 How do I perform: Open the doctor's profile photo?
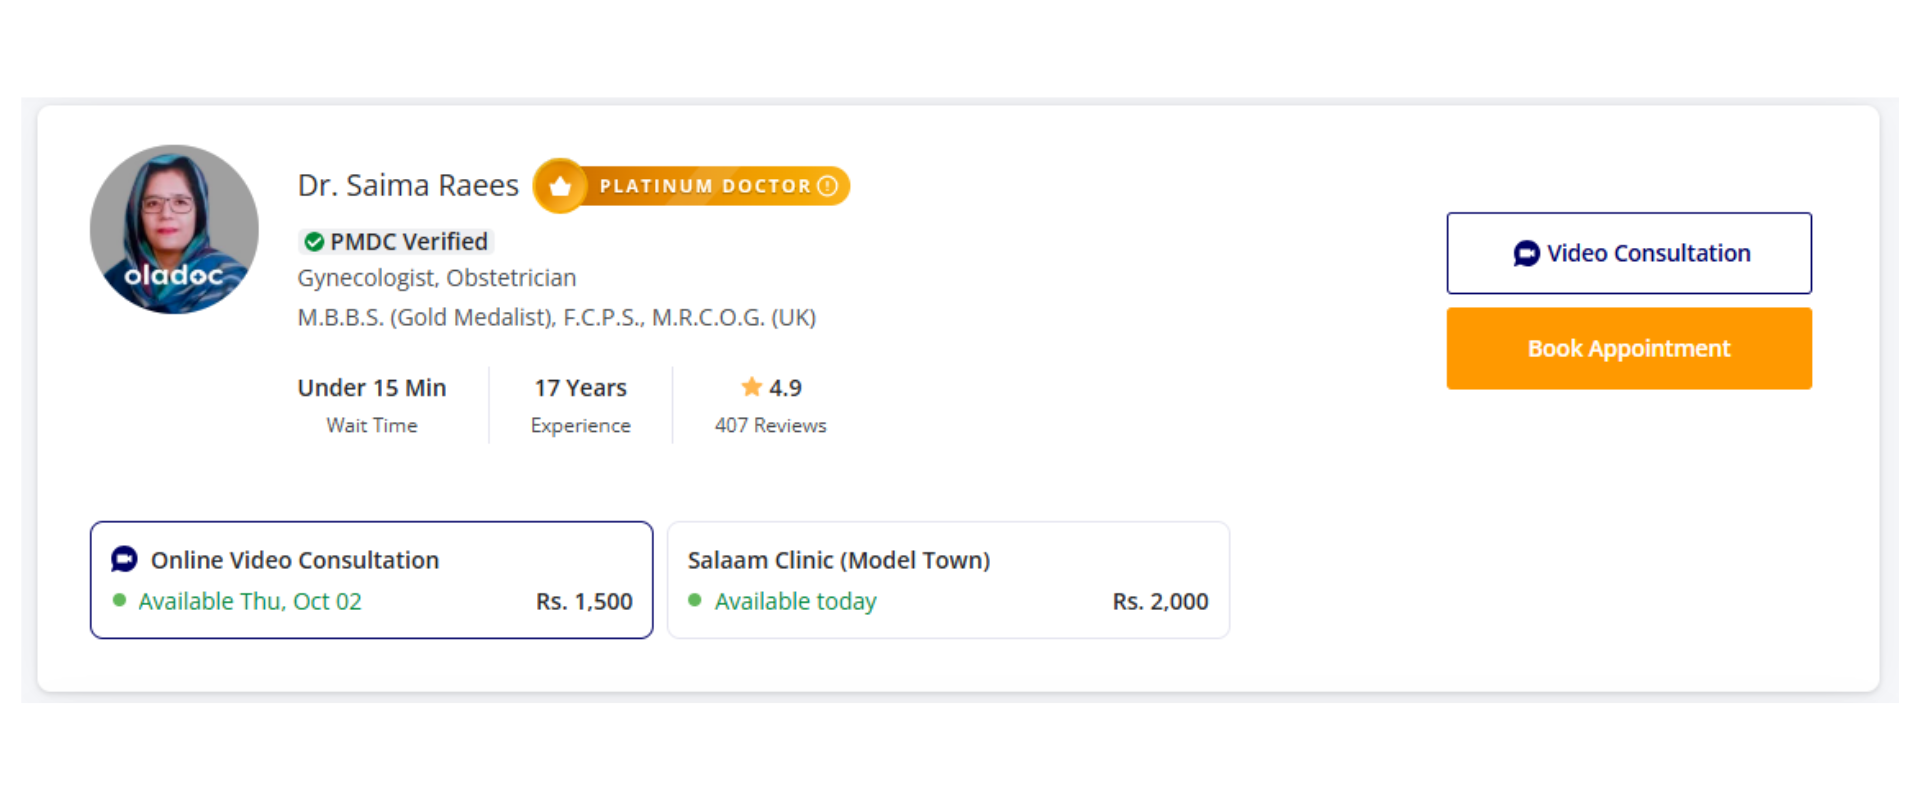(174, 229)
